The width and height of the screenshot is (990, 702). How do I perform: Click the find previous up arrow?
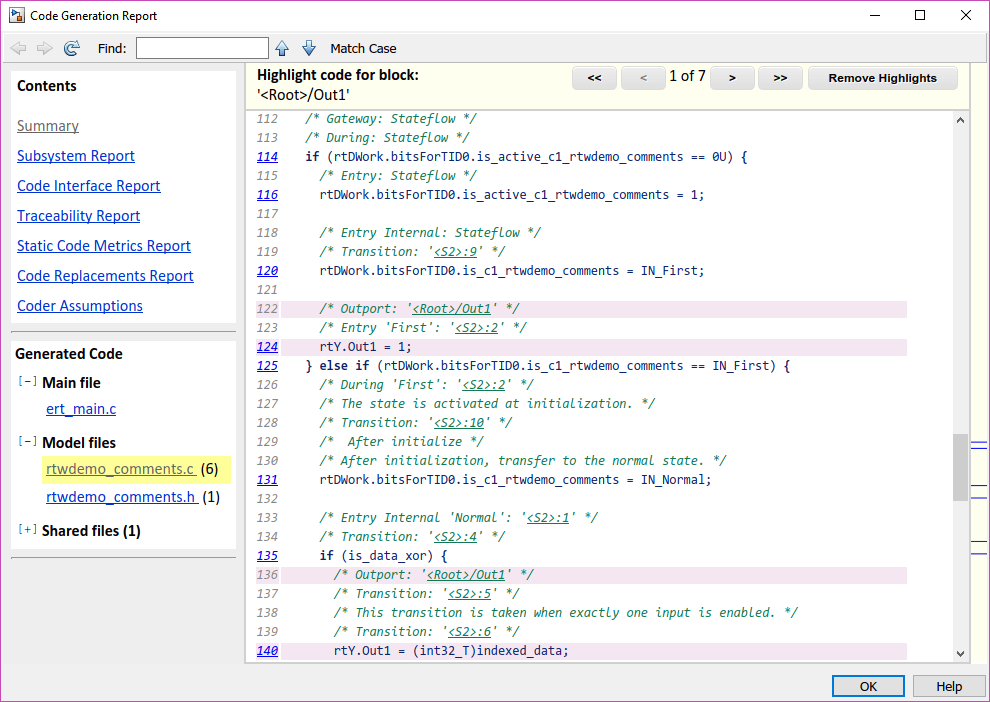(x=282, y=48)
